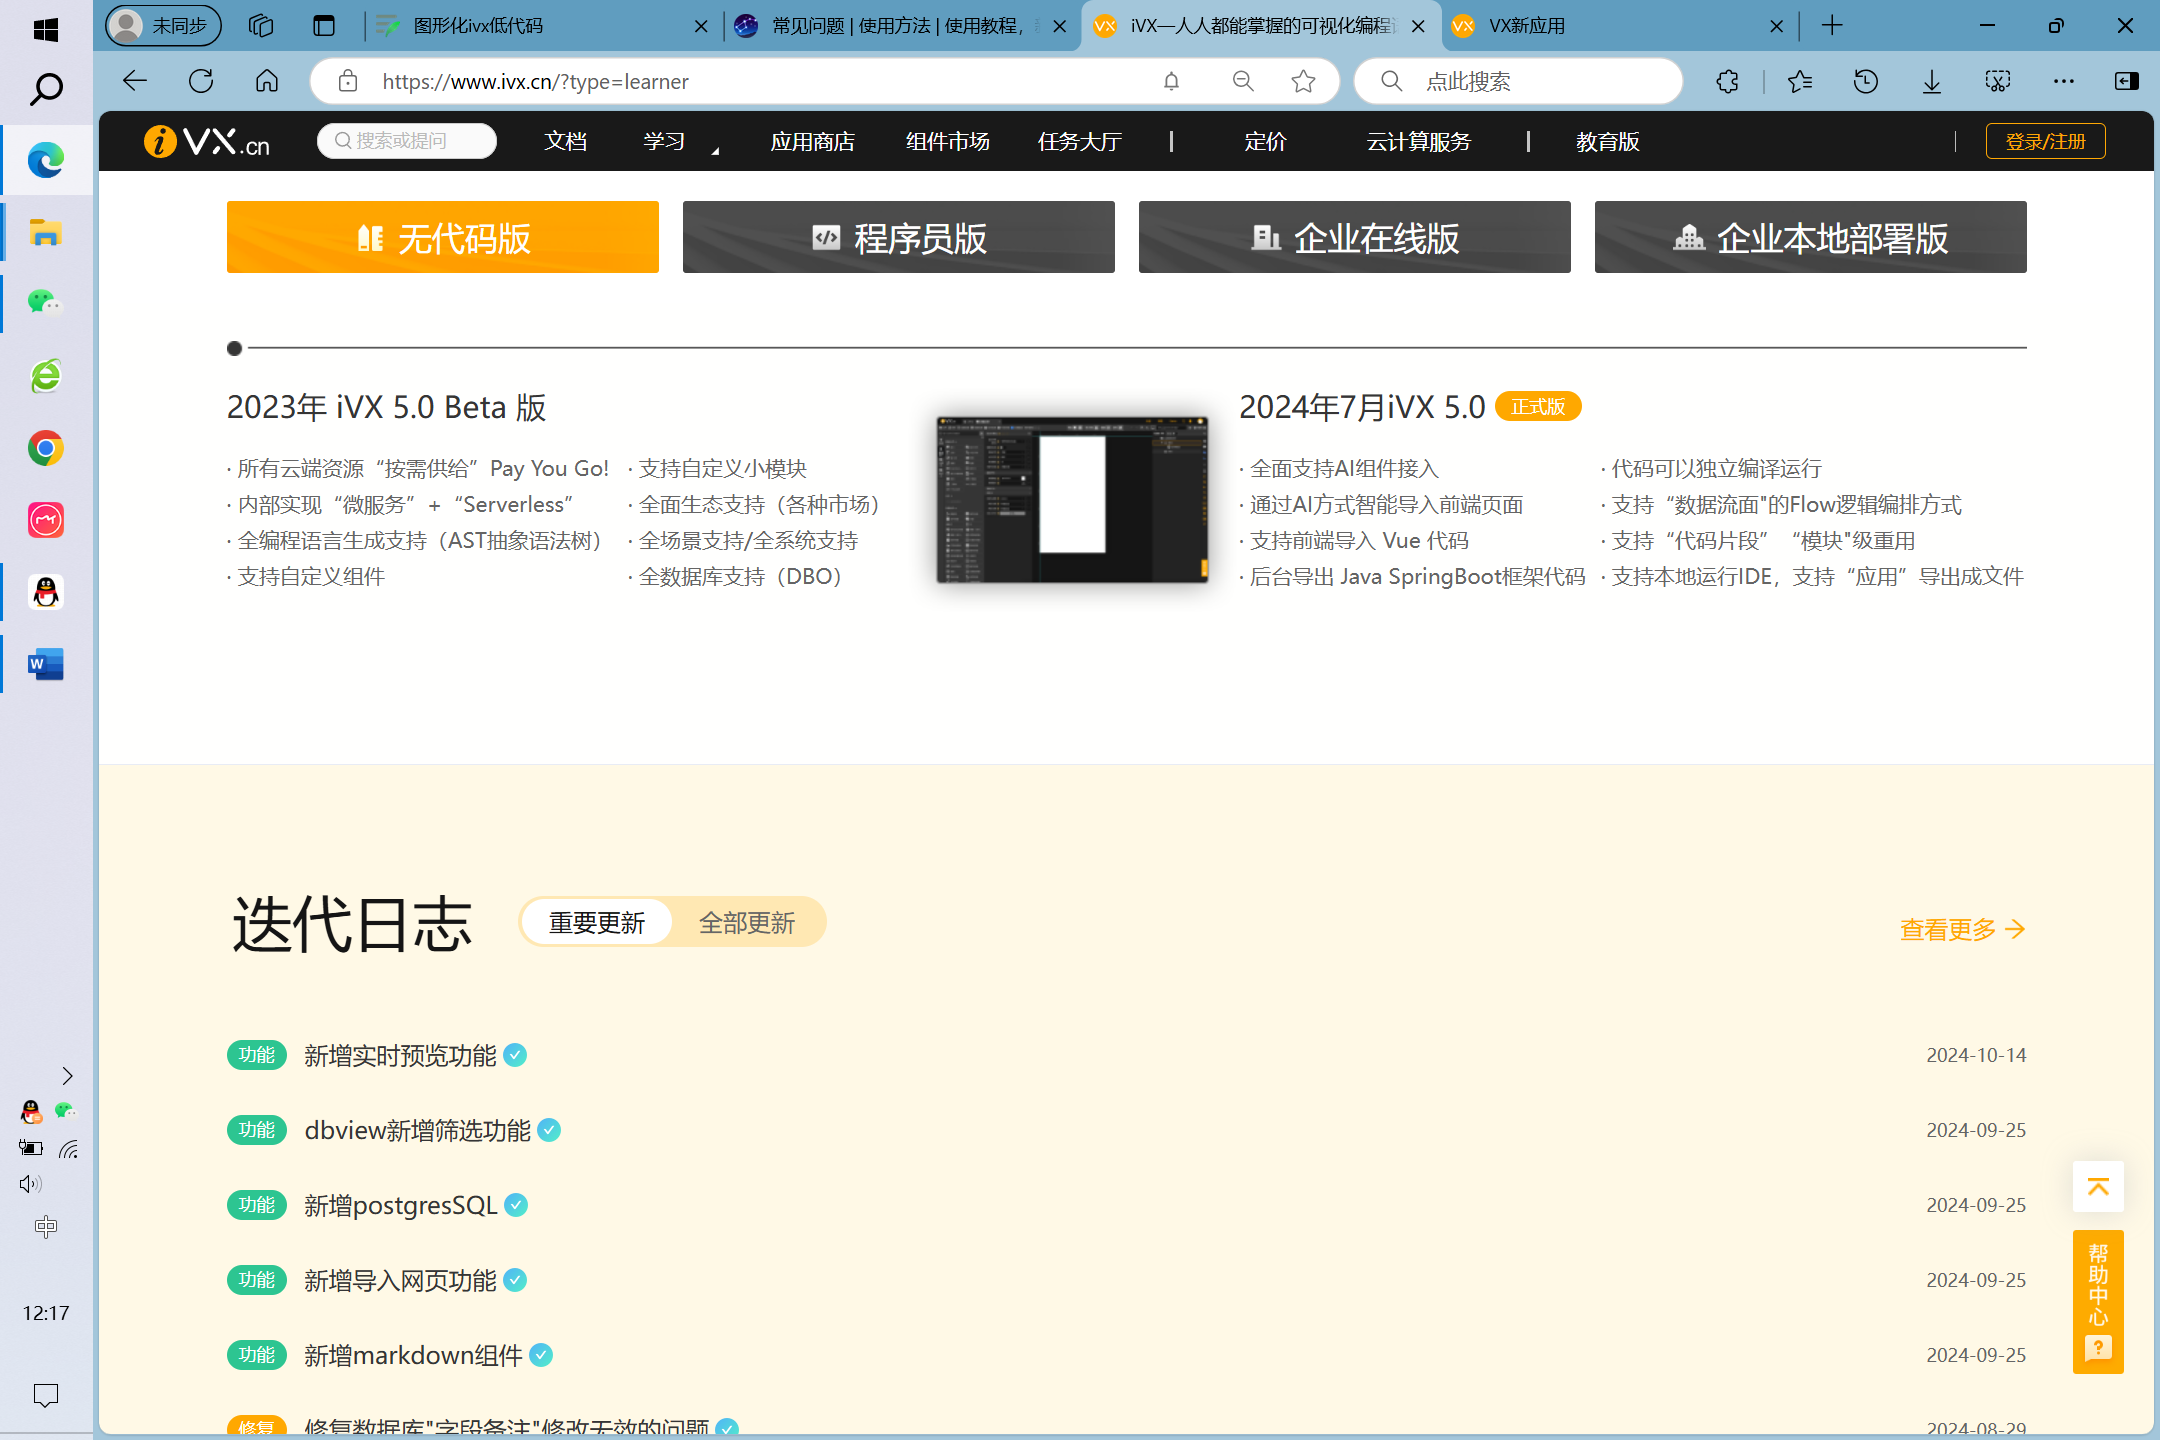Switch to 全部更新 updates
Screen dimensions: 2160x1440
tap(747, 922)
